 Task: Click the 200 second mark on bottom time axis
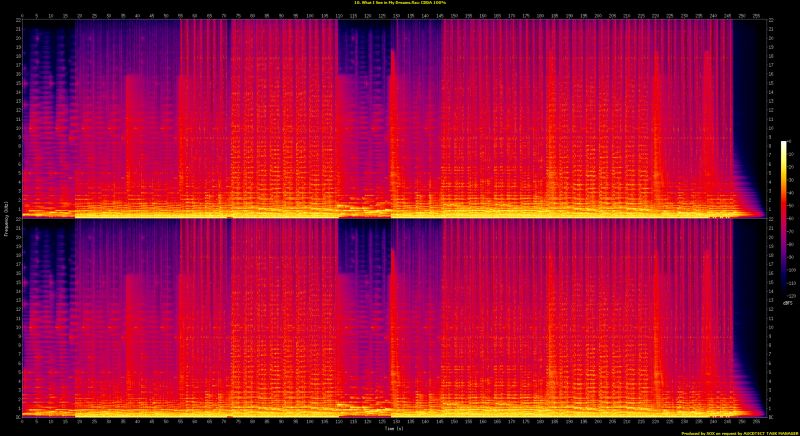[x=599, y=421]
